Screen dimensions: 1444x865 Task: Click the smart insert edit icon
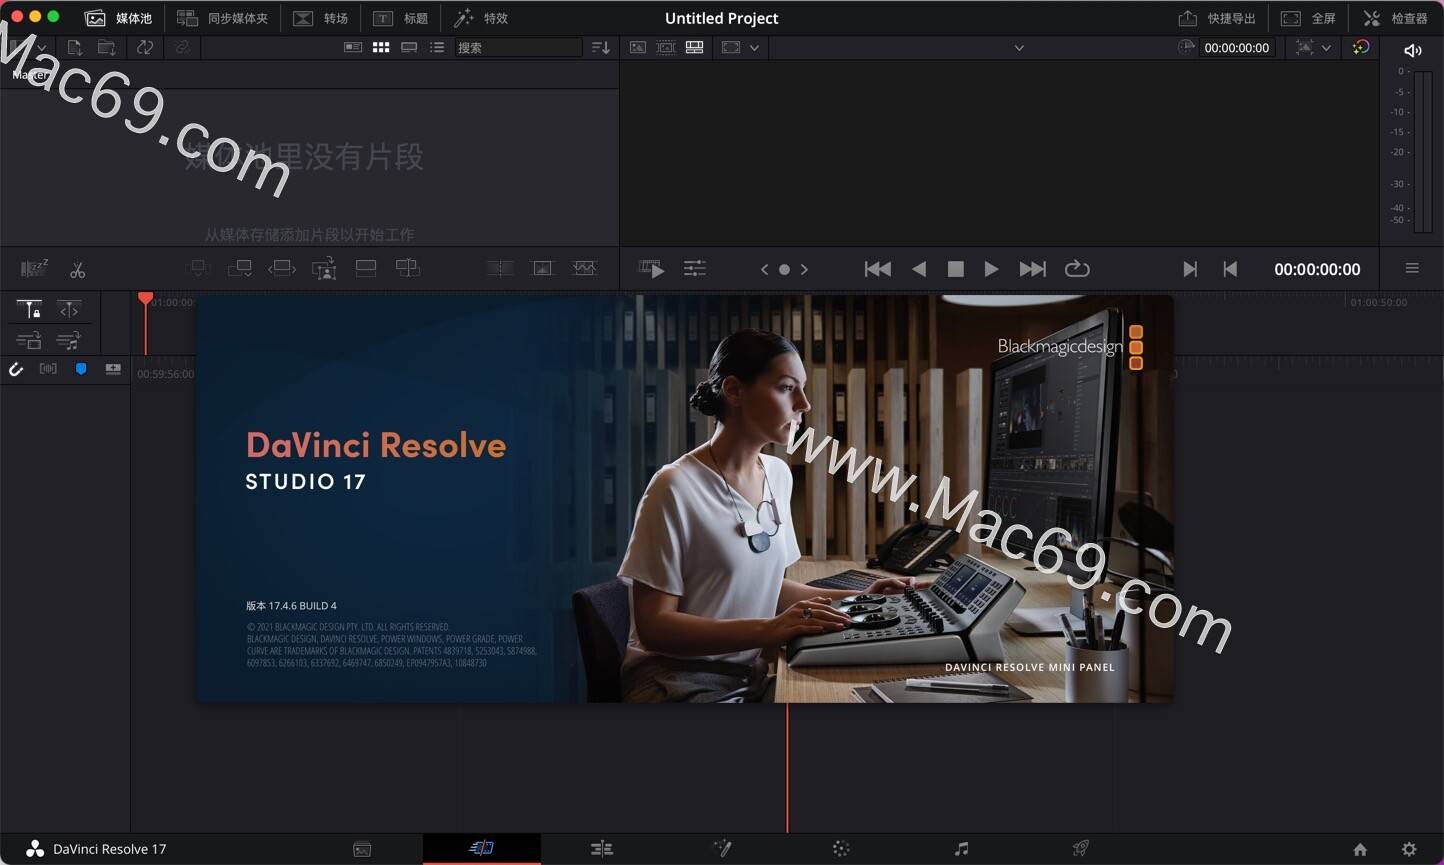tap(197, 268)
